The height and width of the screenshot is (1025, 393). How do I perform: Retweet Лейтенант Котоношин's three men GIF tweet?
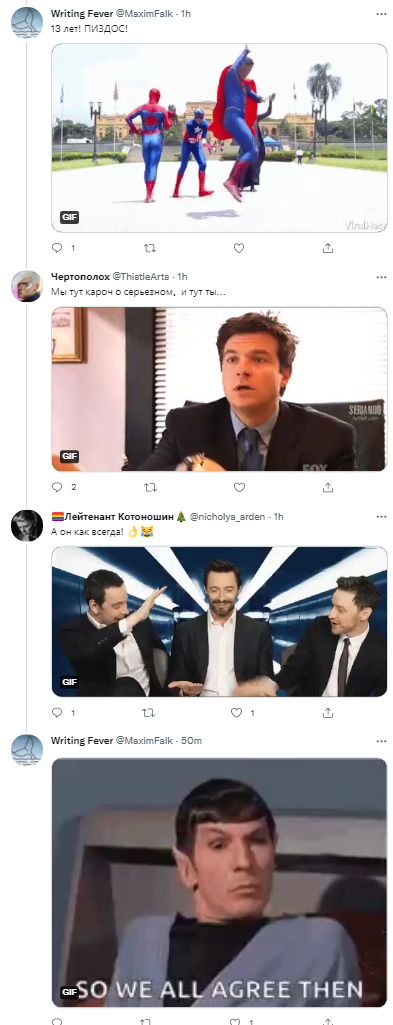coord(150,713)
